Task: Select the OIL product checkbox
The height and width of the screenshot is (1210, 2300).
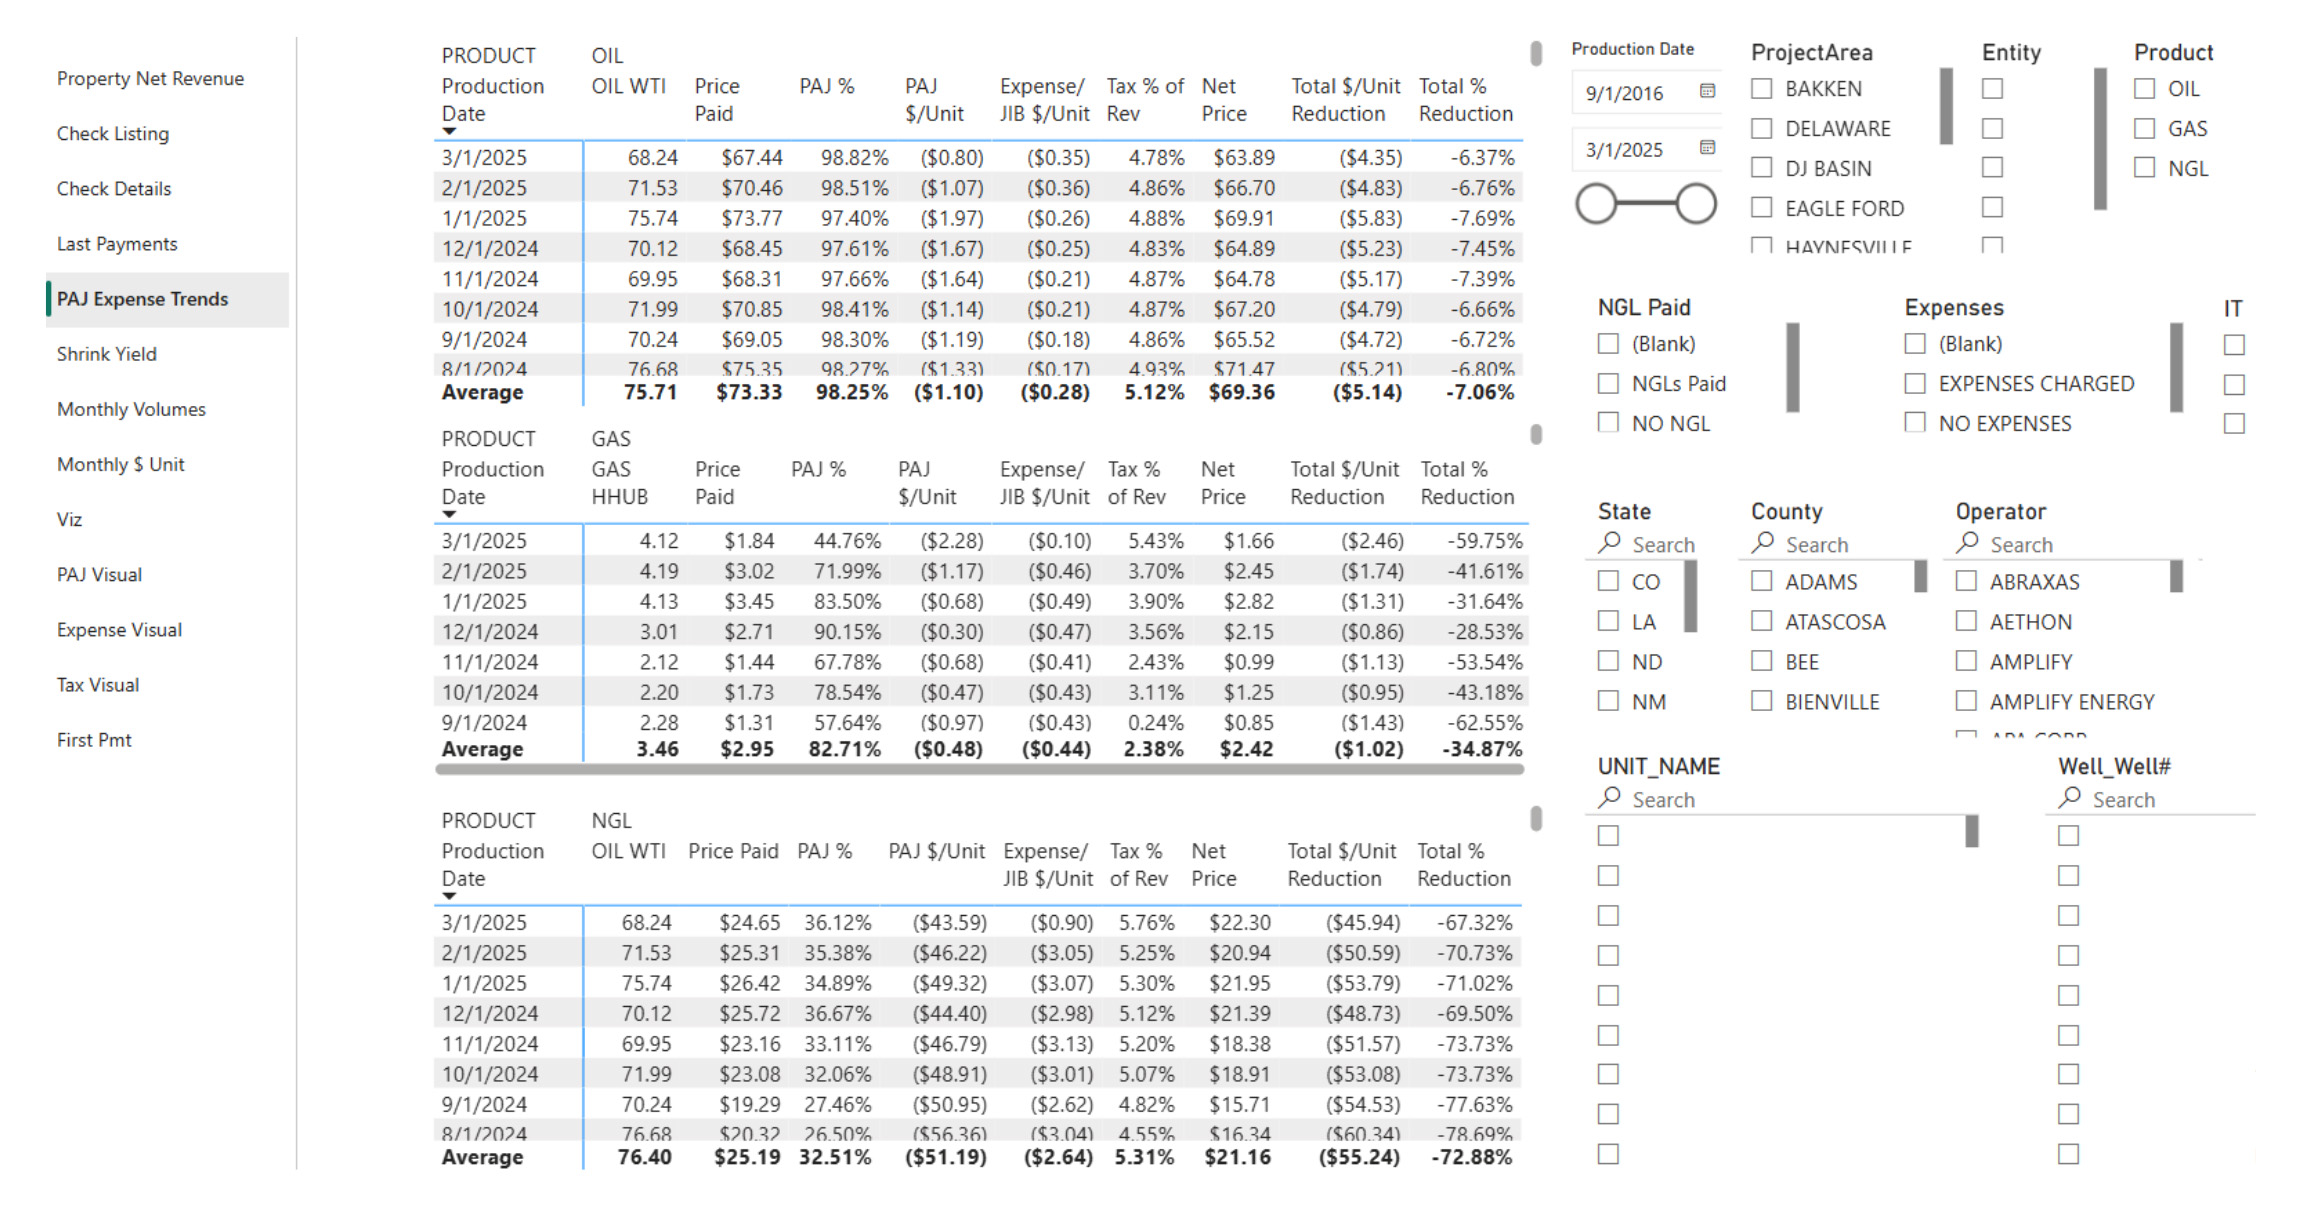Action: [2144, 89]
